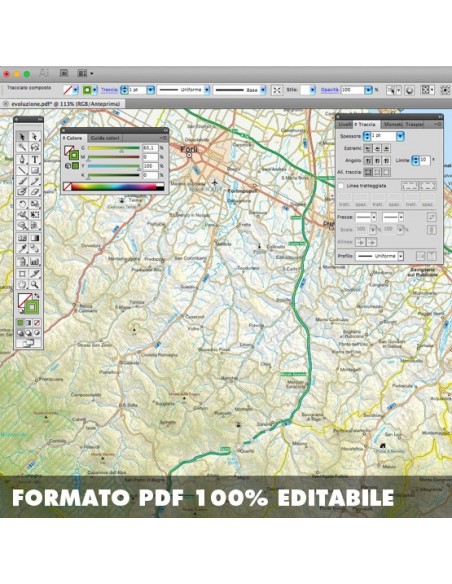Select the Rotate tool

(22, 204)
